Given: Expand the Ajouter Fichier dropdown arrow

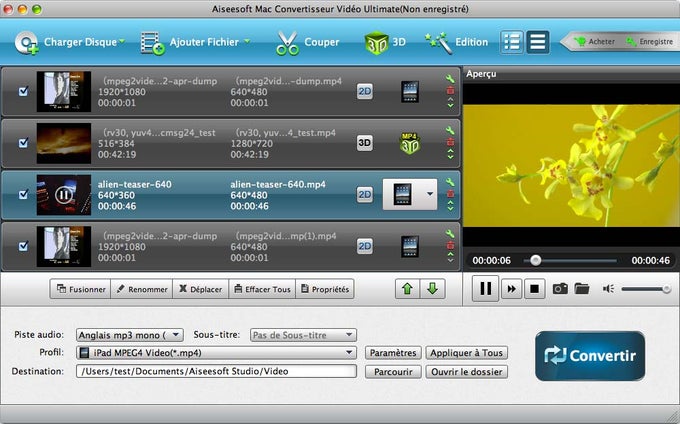Looking at the screenshot, I should coord(247,41).
